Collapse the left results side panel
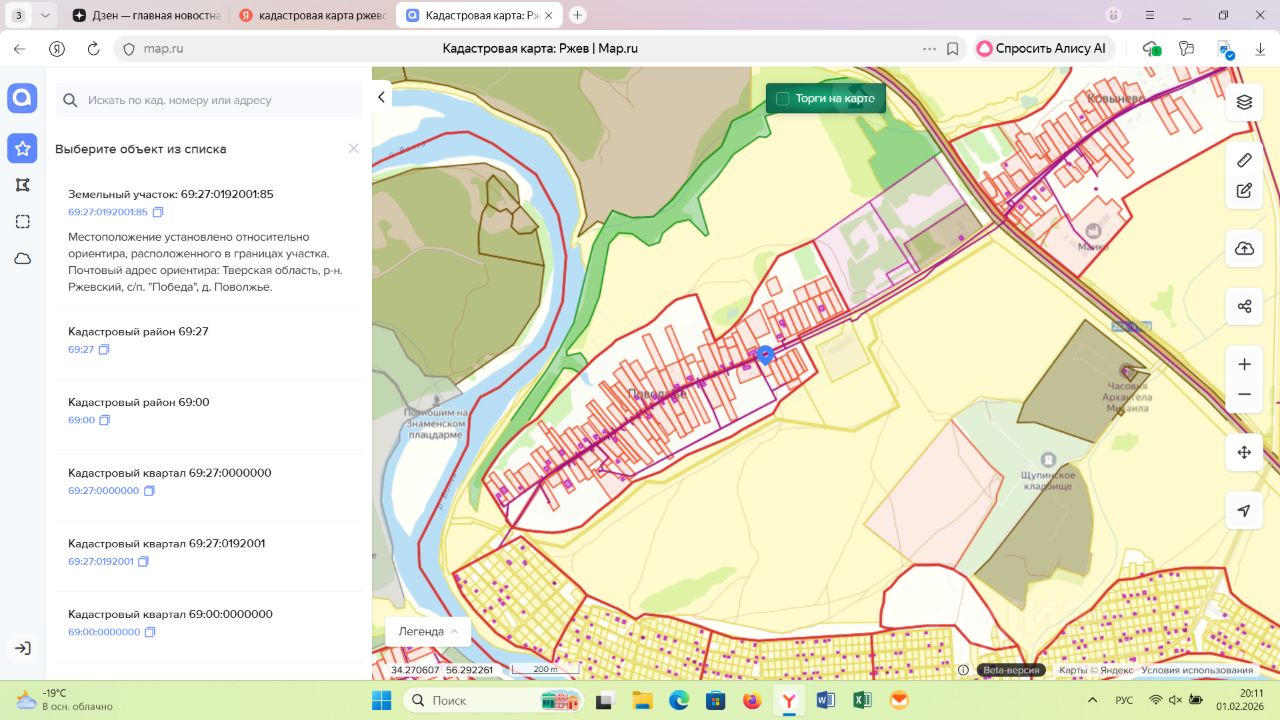This screenshot has height=720, width=1280. 381,97
